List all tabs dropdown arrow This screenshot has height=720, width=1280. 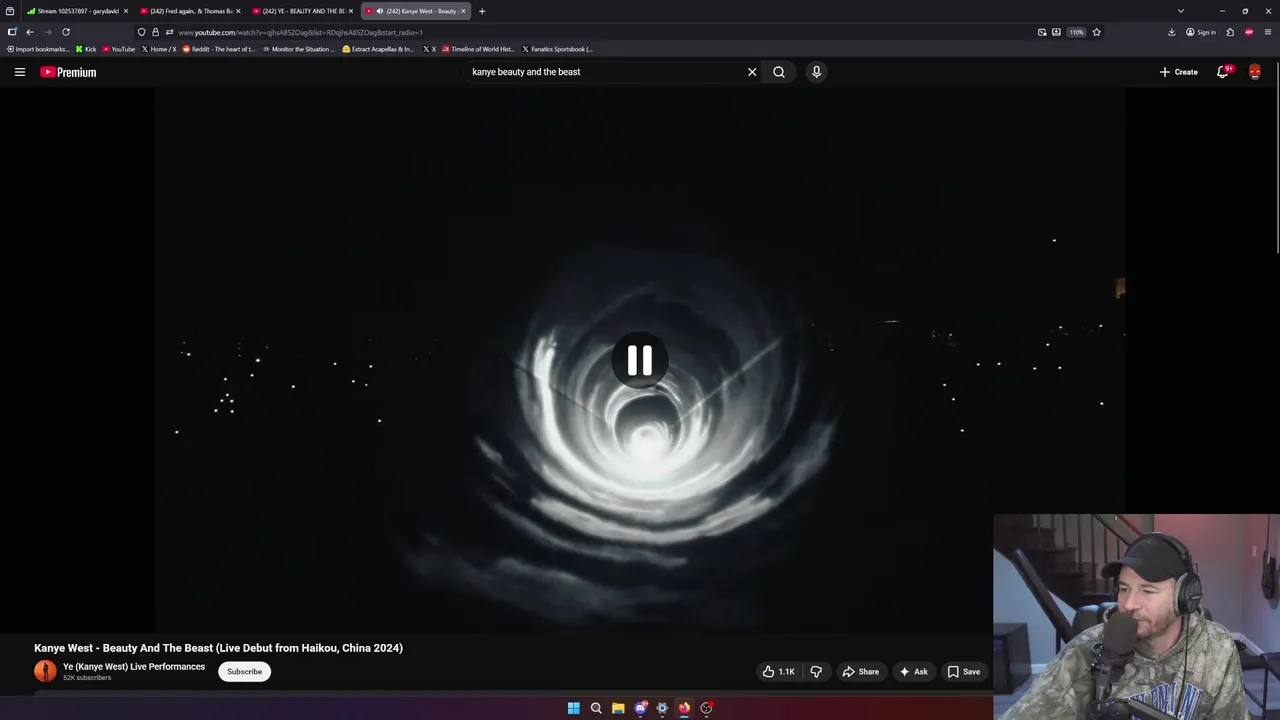tap(1181, 11)
